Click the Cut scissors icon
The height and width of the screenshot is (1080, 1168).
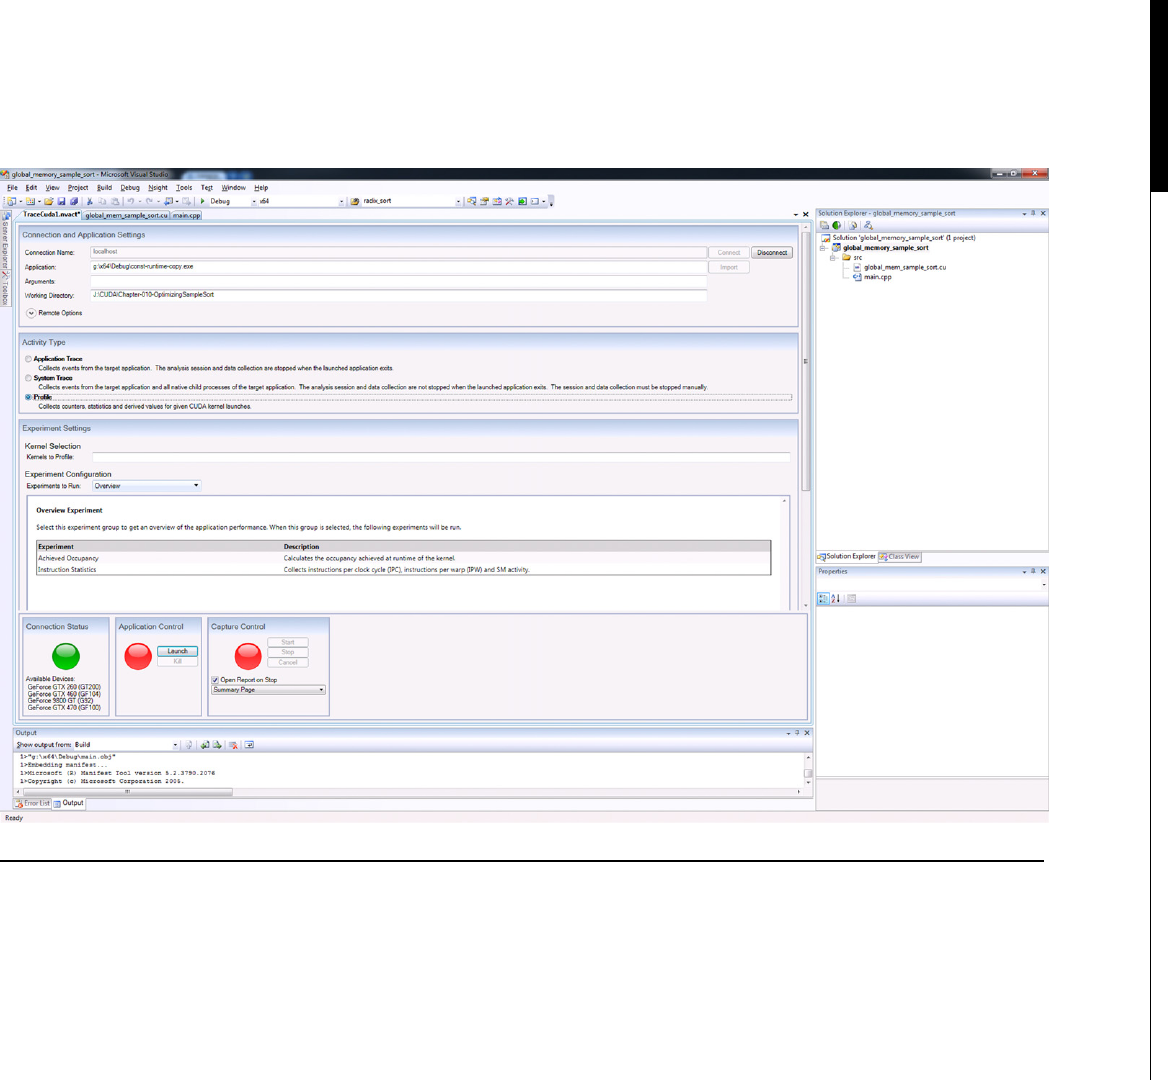89,201
